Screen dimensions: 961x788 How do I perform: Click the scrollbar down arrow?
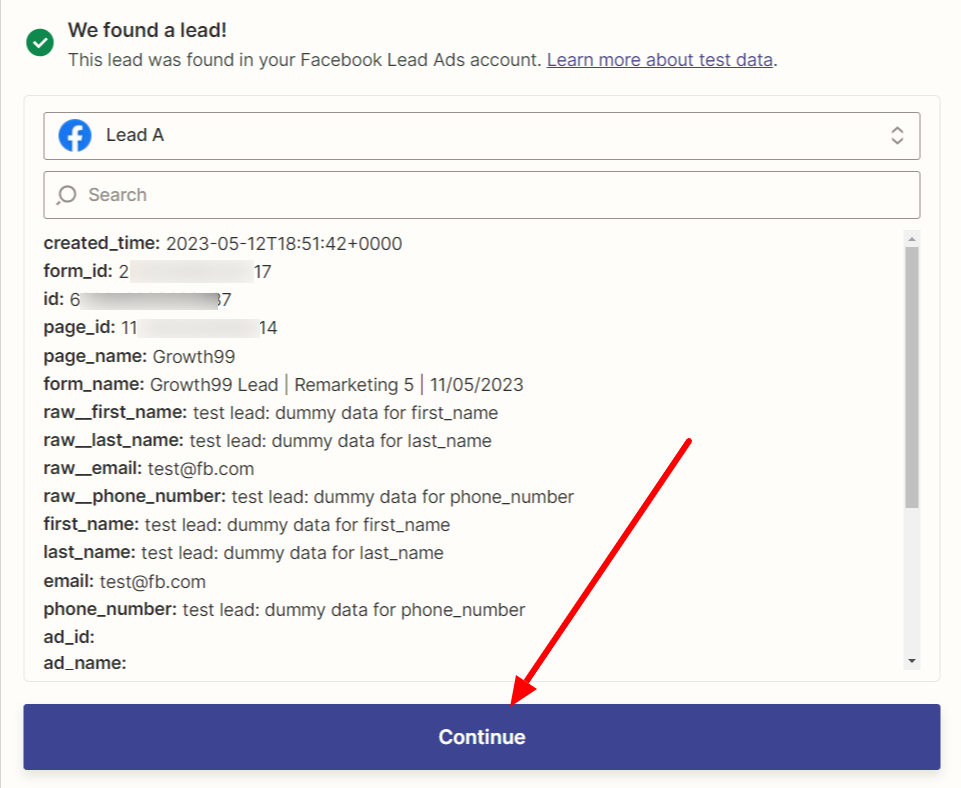click(x=912, y=661)
